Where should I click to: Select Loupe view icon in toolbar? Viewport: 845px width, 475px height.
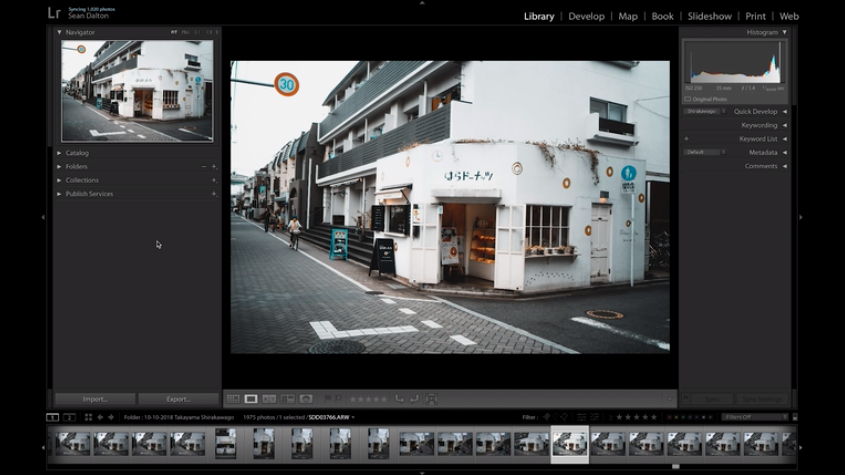point(251,399)
